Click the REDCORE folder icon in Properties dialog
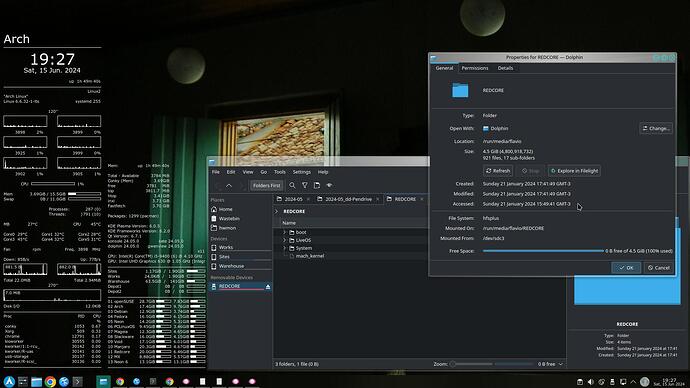Image resolution: width=690 pixels, height=388 pixels. [x=460, y=90]
